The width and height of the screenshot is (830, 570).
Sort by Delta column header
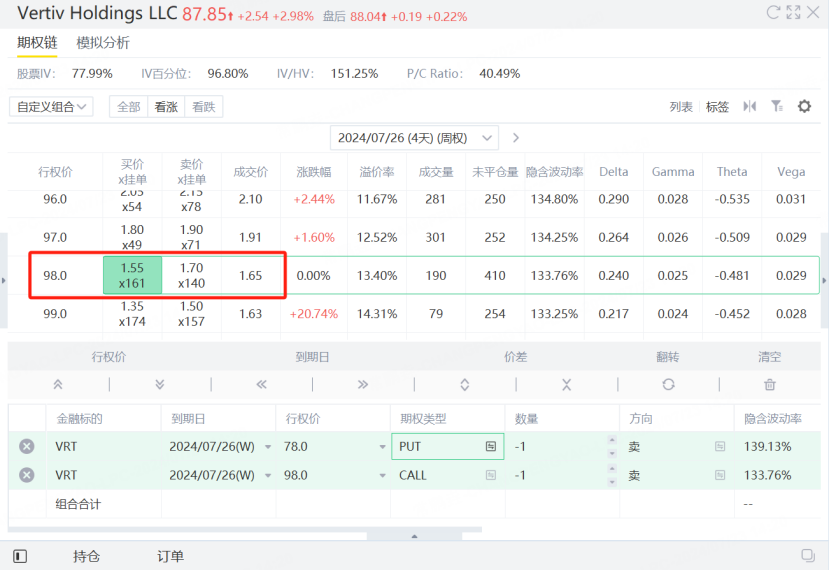(x=614, y=172)
